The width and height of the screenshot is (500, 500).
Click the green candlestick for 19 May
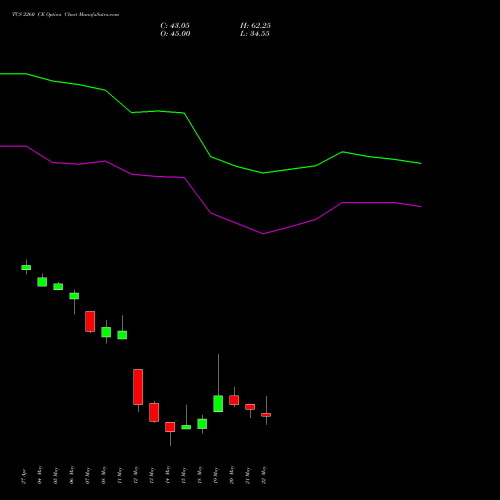pyautogui.click(x=218, y=404)
